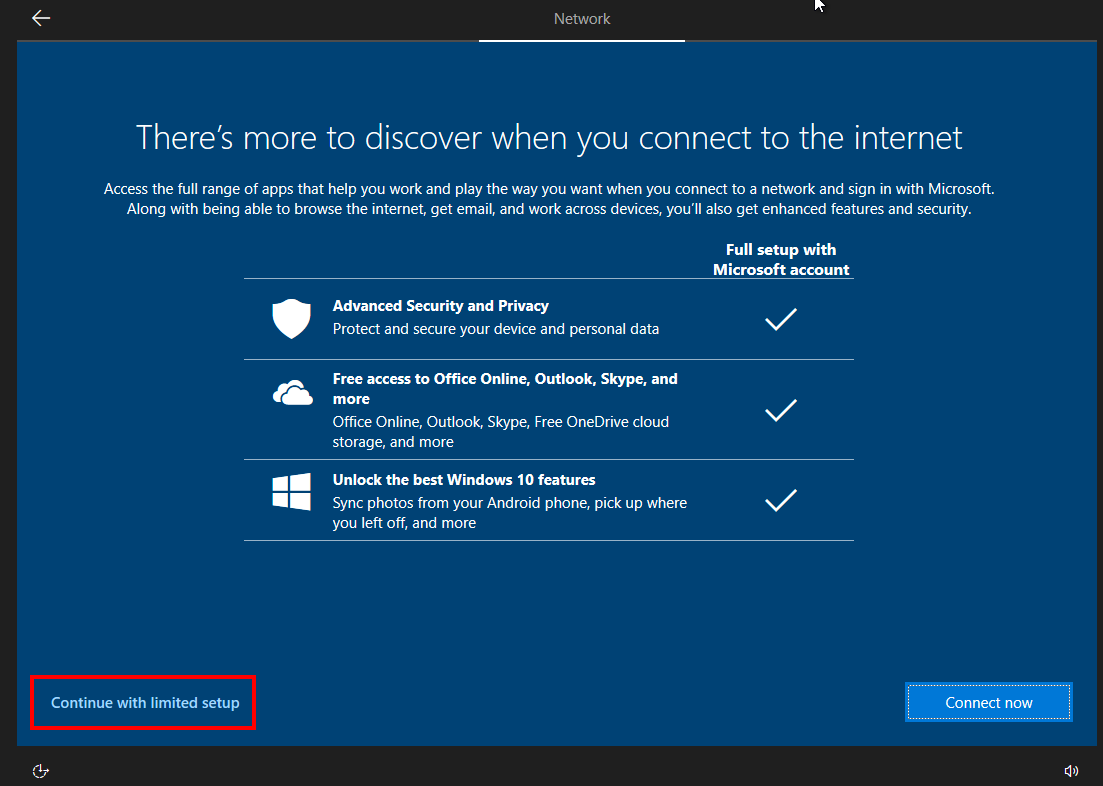Click 'Sync photos from your Android phone' text
This screenshot has width=1103, height=786.
509,512
